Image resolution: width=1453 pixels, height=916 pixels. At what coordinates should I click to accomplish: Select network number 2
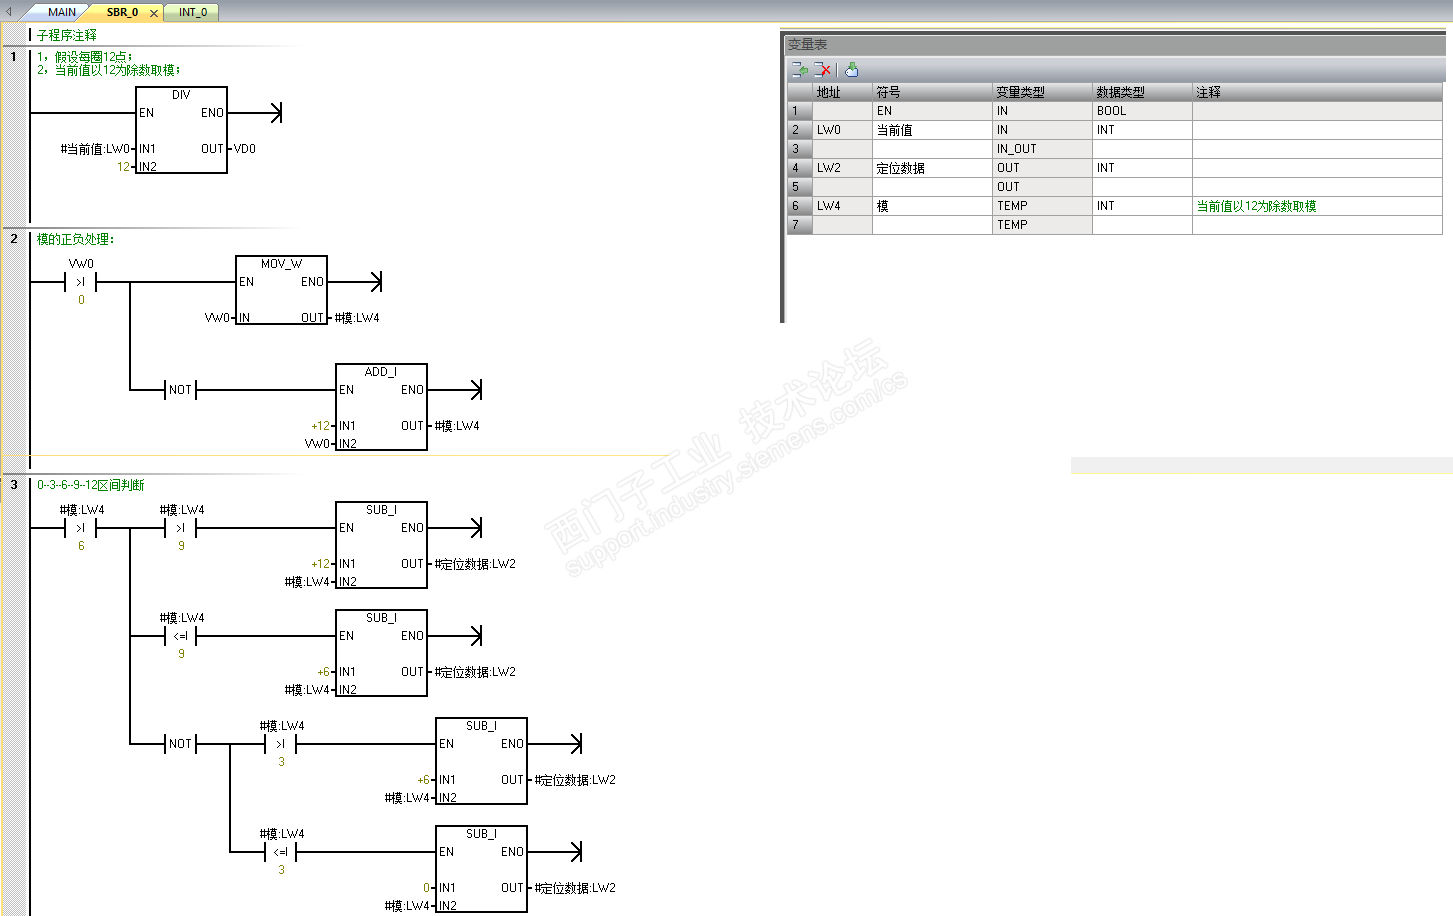coord(14,239)
